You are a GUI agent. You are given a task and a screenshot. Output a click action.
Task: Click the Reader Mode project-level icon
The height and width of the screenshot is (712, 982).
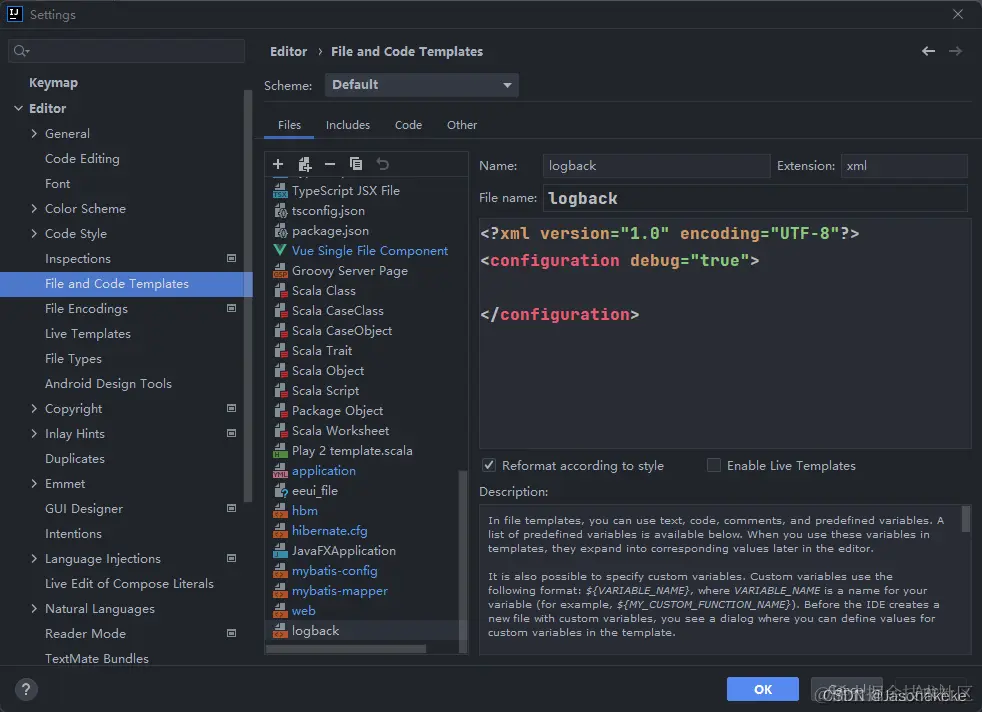[231, 633]
